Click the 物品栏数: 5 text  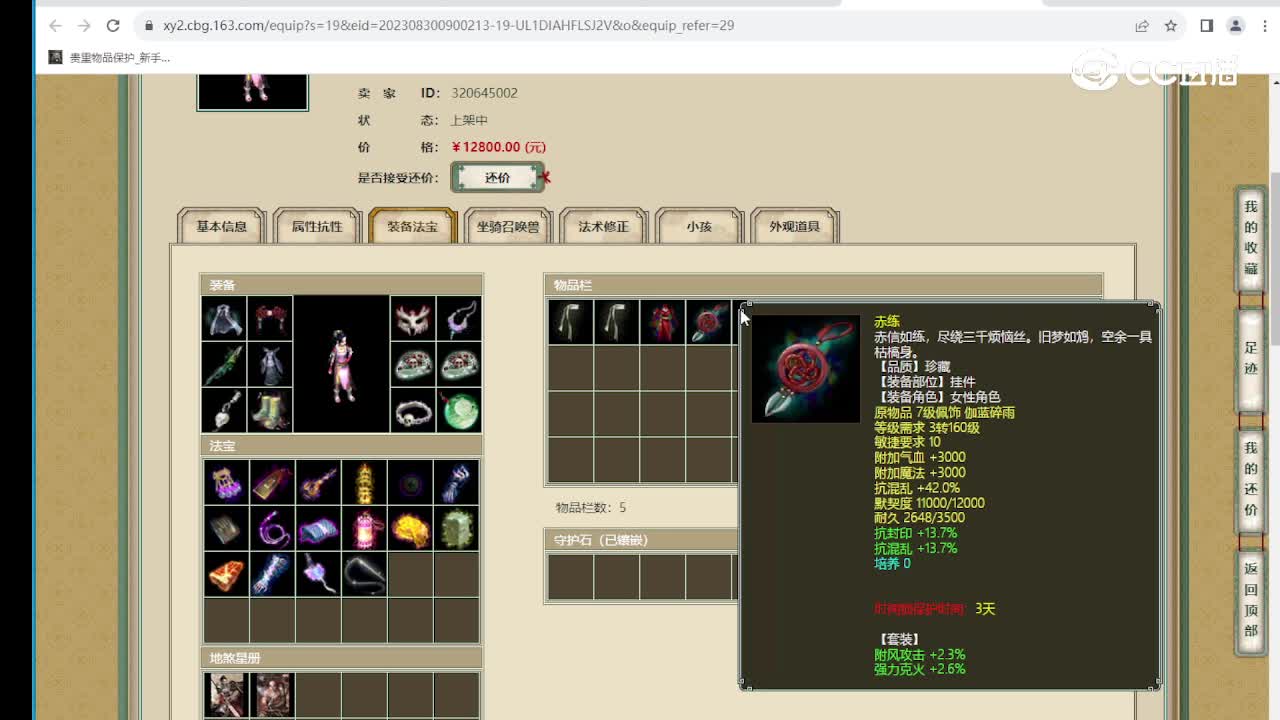tap(591, 508)
